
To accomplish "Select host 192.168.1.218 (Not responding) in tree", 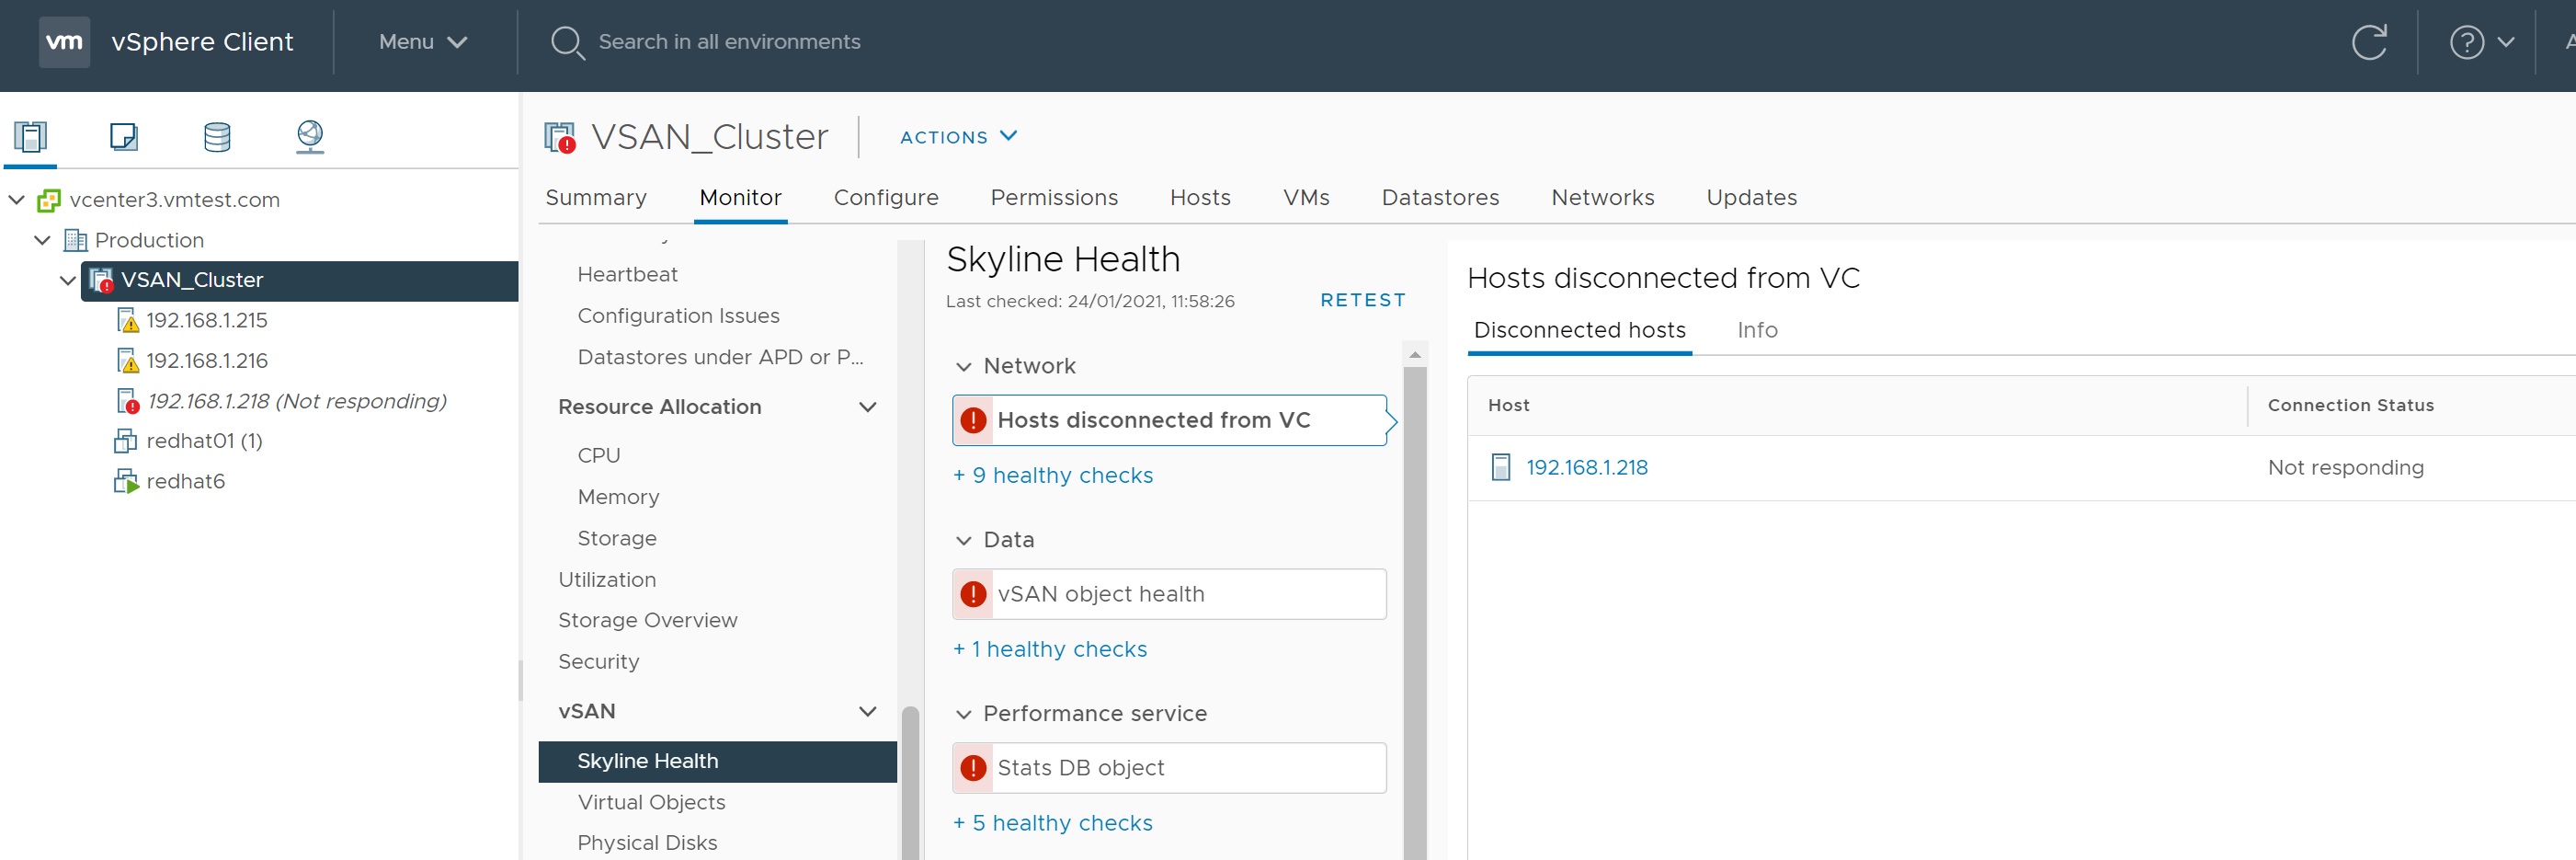I will pos(296,401).
